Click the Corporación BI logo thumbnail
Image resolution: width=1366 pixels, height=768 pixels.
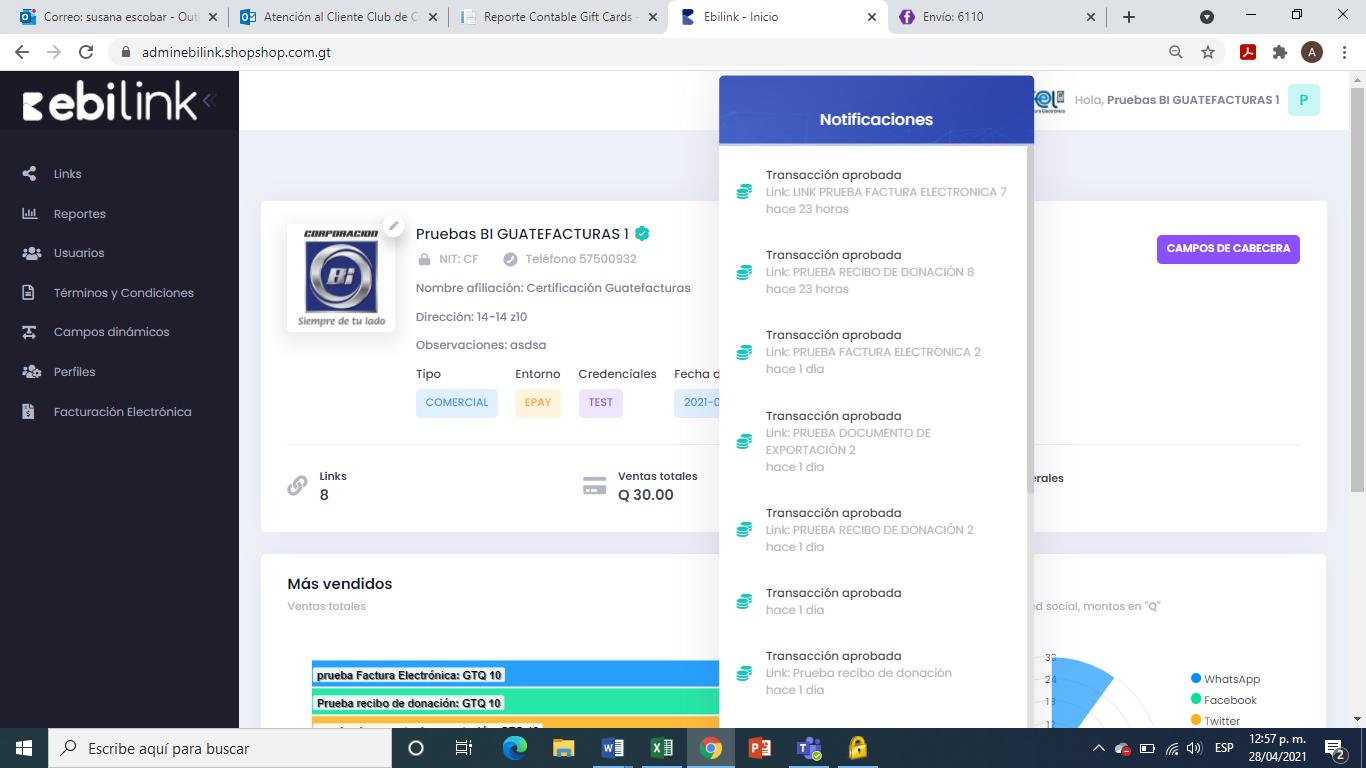[341, 277]
